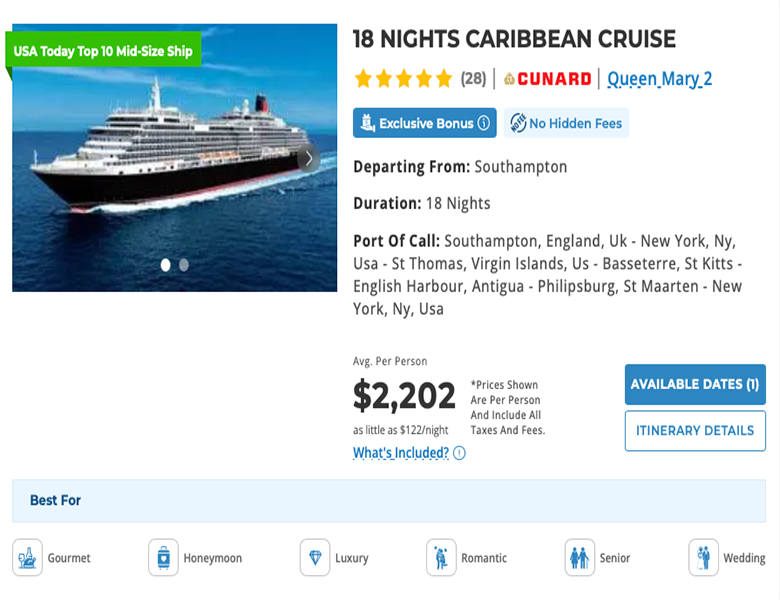The width and height of the screenshot is (780, 600).
Task: Open Available Dates (1) button
Action: 695,384
